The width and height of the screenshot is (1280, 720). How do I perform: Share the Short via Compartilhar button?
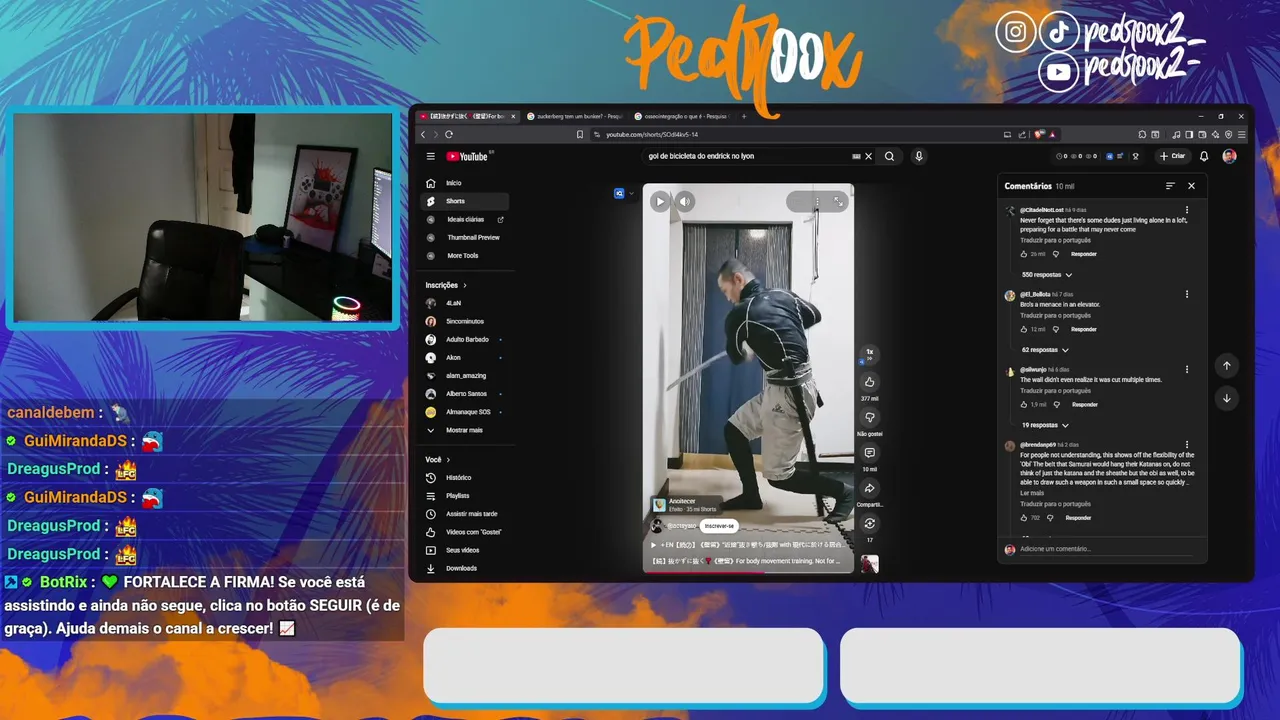coord(869,489)
